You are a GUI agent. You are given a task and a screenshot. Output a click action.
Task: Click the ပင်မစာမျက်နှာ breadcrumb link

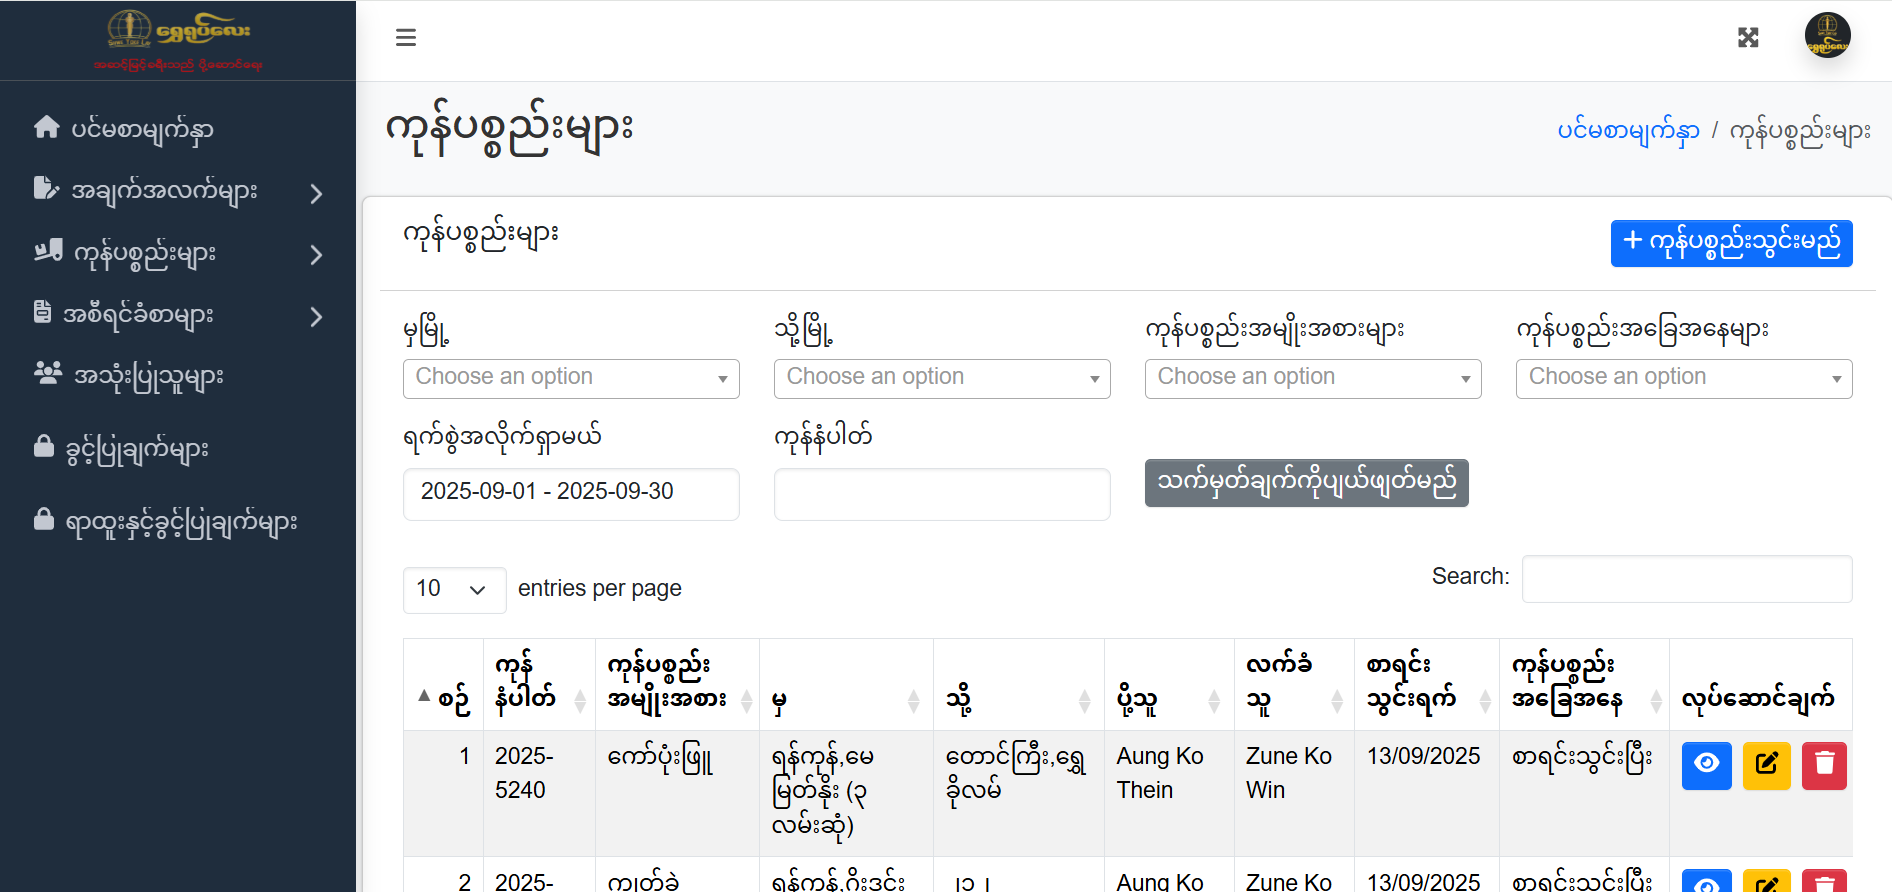pyautogui.click(x=1627, y=131)
